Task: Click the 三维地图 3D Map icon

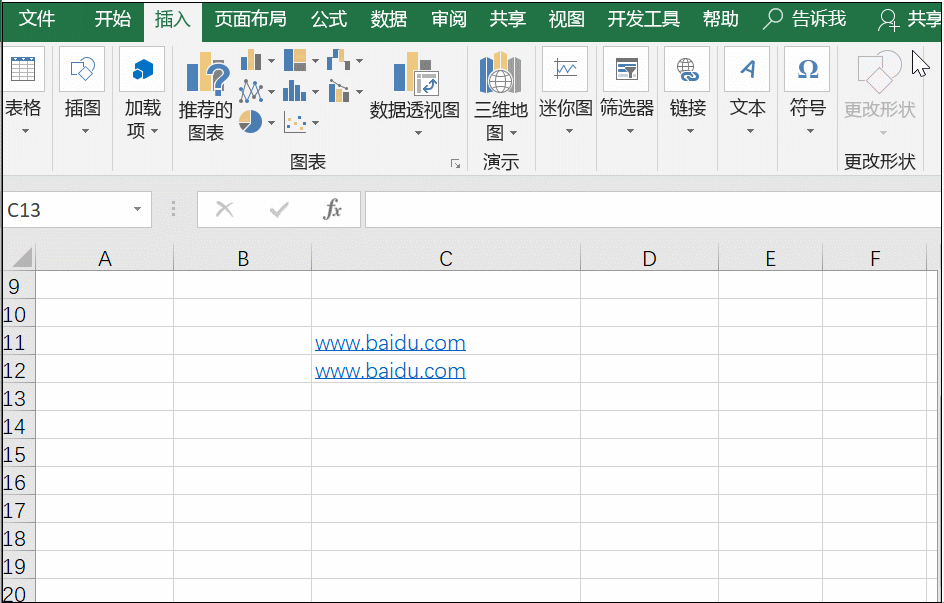Action: [x=500, y=72]
